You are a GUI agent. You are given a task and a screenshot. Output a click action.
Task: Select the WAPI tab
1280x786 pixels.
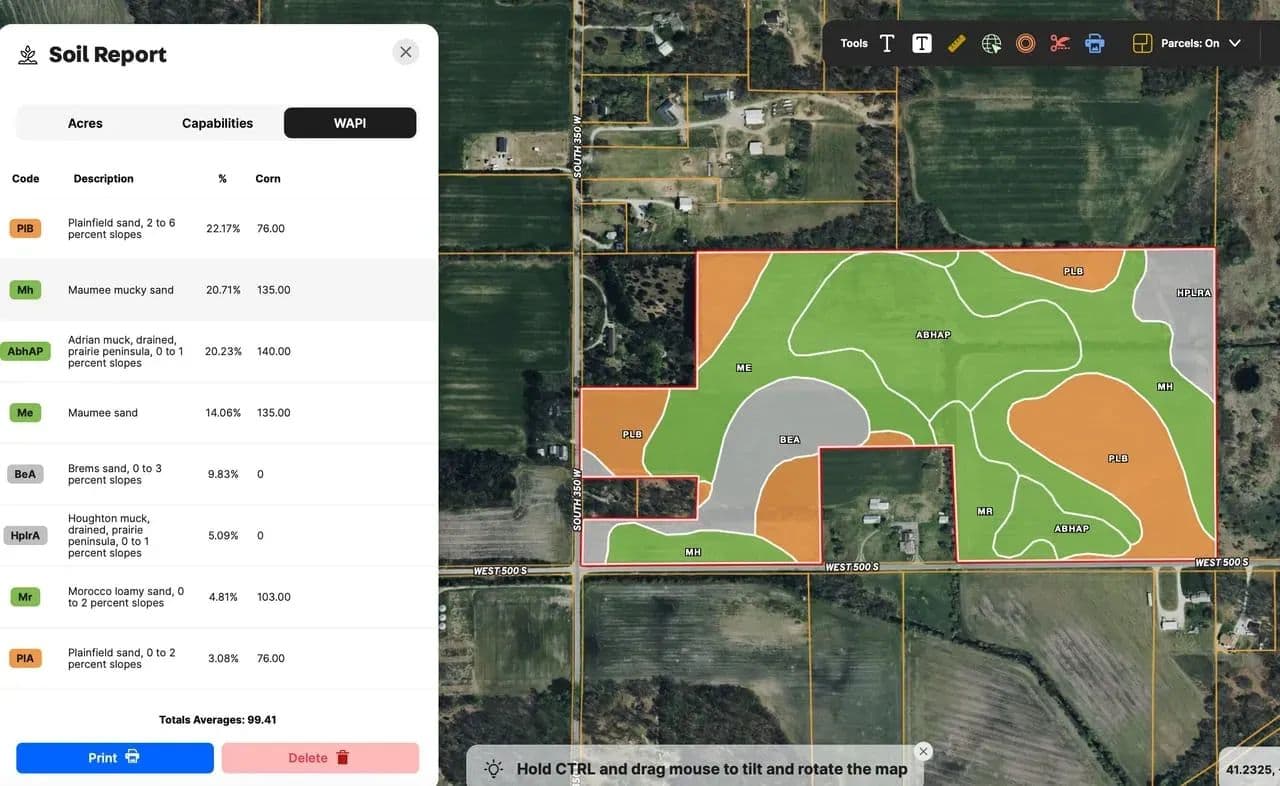point(350,123)
